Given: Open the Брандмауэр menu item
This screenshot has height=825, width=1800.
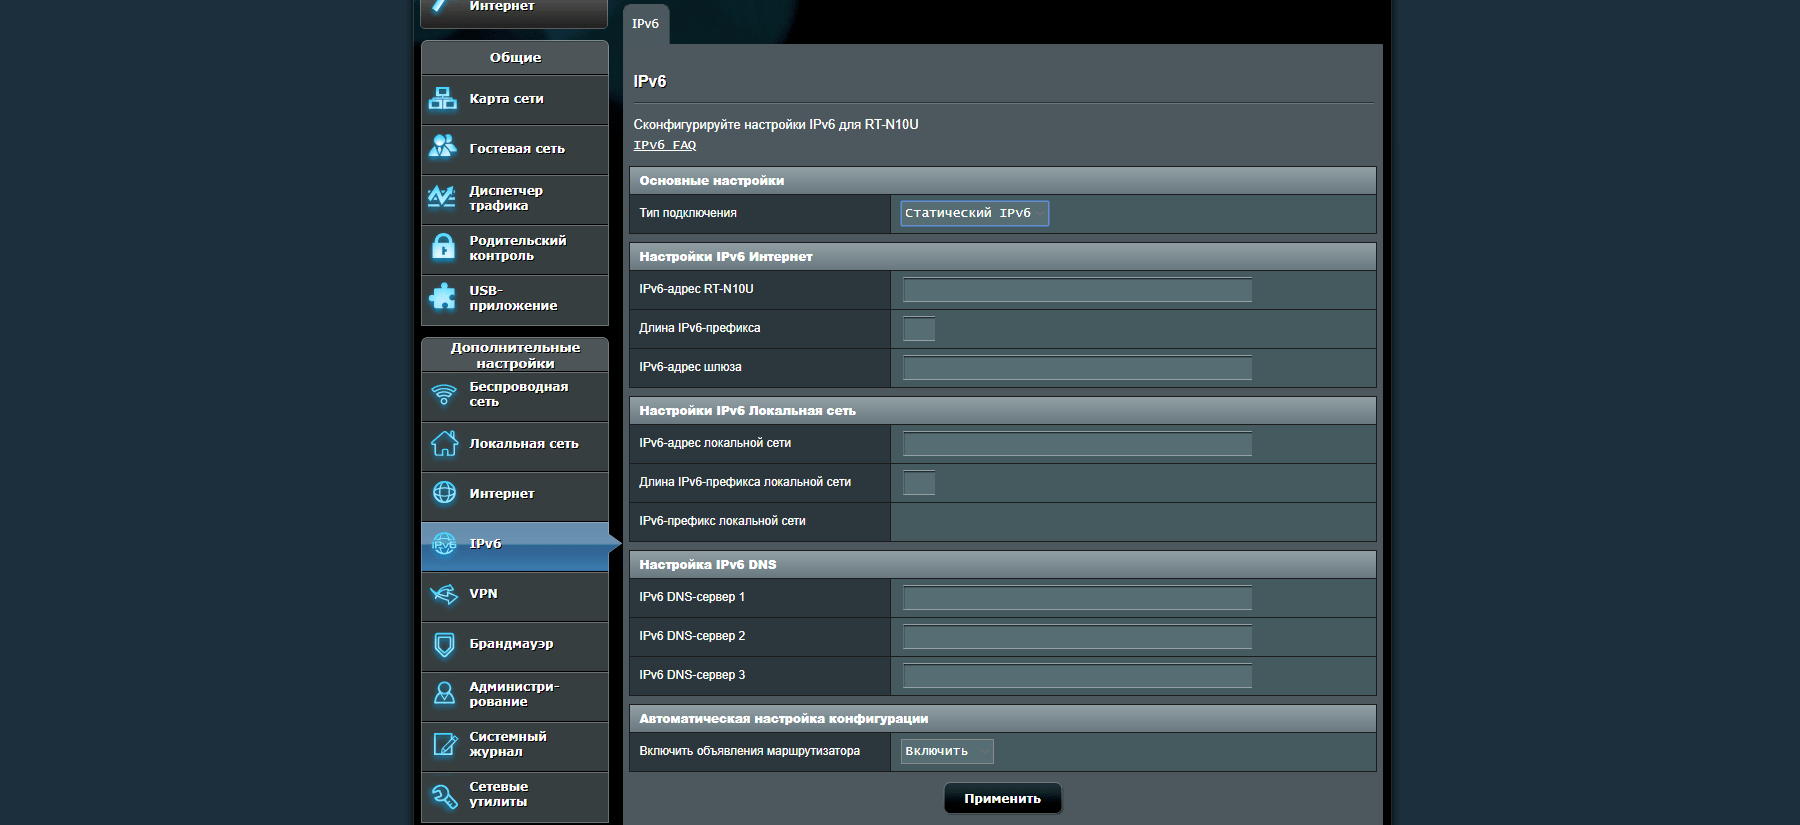Looking at the screenshot, I should tap(515, 645).
